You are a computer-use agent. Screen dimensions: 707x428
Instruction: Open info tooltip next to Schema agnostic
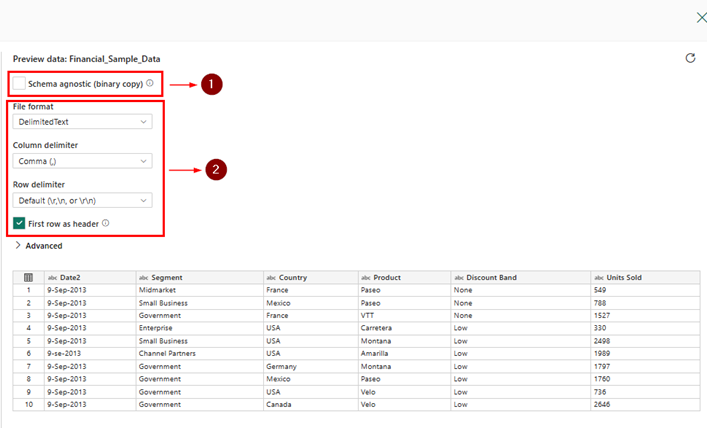[150, 83]
